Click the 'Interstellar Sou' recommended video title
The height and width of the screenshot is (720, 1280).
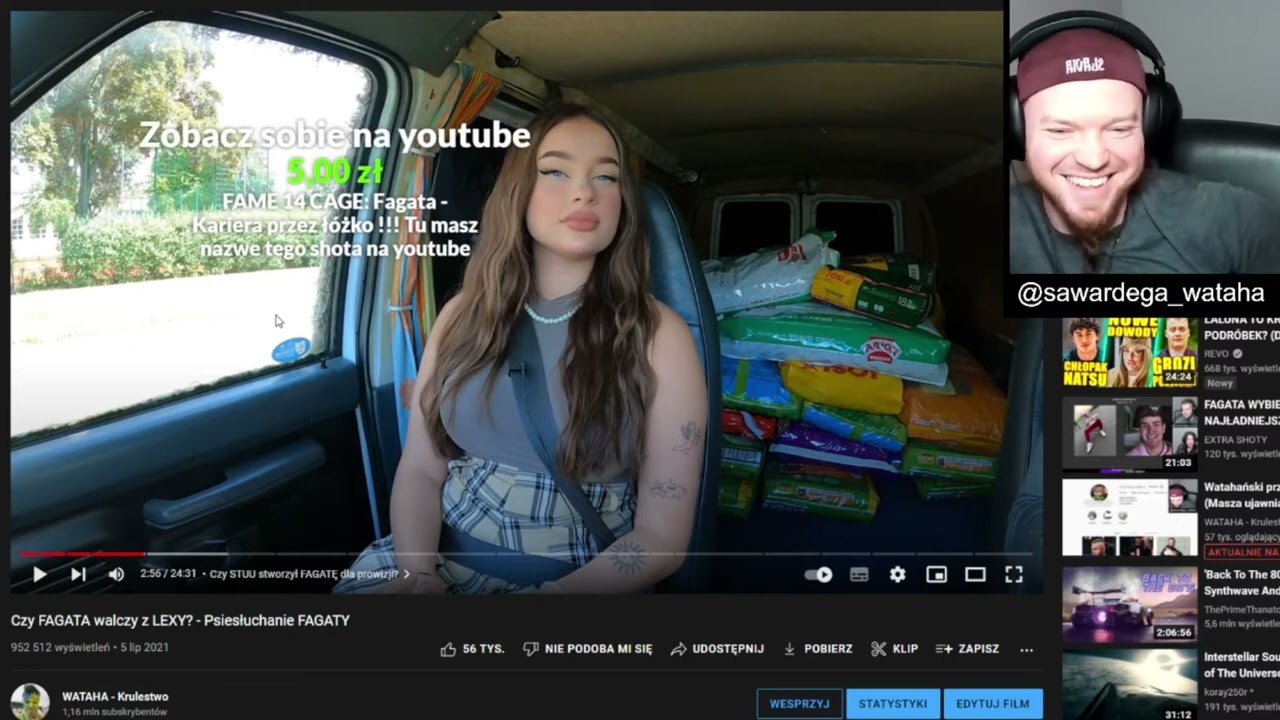click(x=1241, y=664)
